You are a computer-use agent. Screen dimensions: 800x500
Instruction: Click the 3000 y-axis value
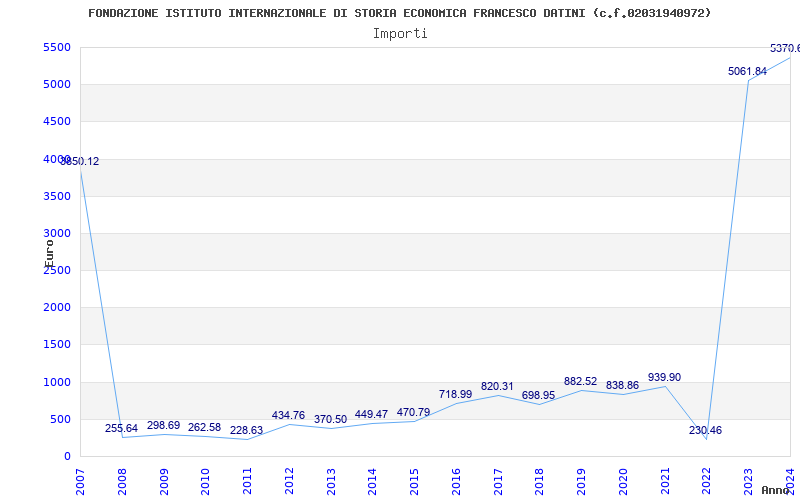click(x=57, y=234)
